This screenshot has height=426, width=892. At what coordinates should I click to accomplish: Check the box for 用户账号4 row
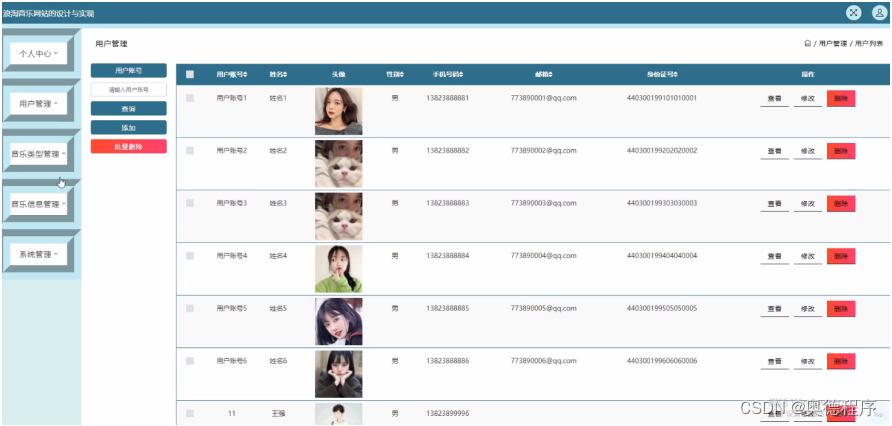pyautogui.click(x=190, y=256)
